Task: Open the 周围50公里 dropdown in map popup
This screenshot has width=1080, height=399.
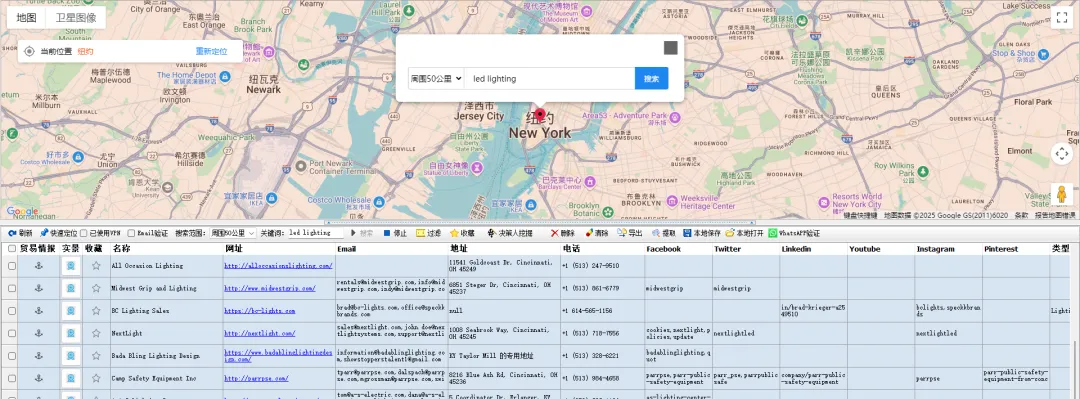Action: click(436, 79)
